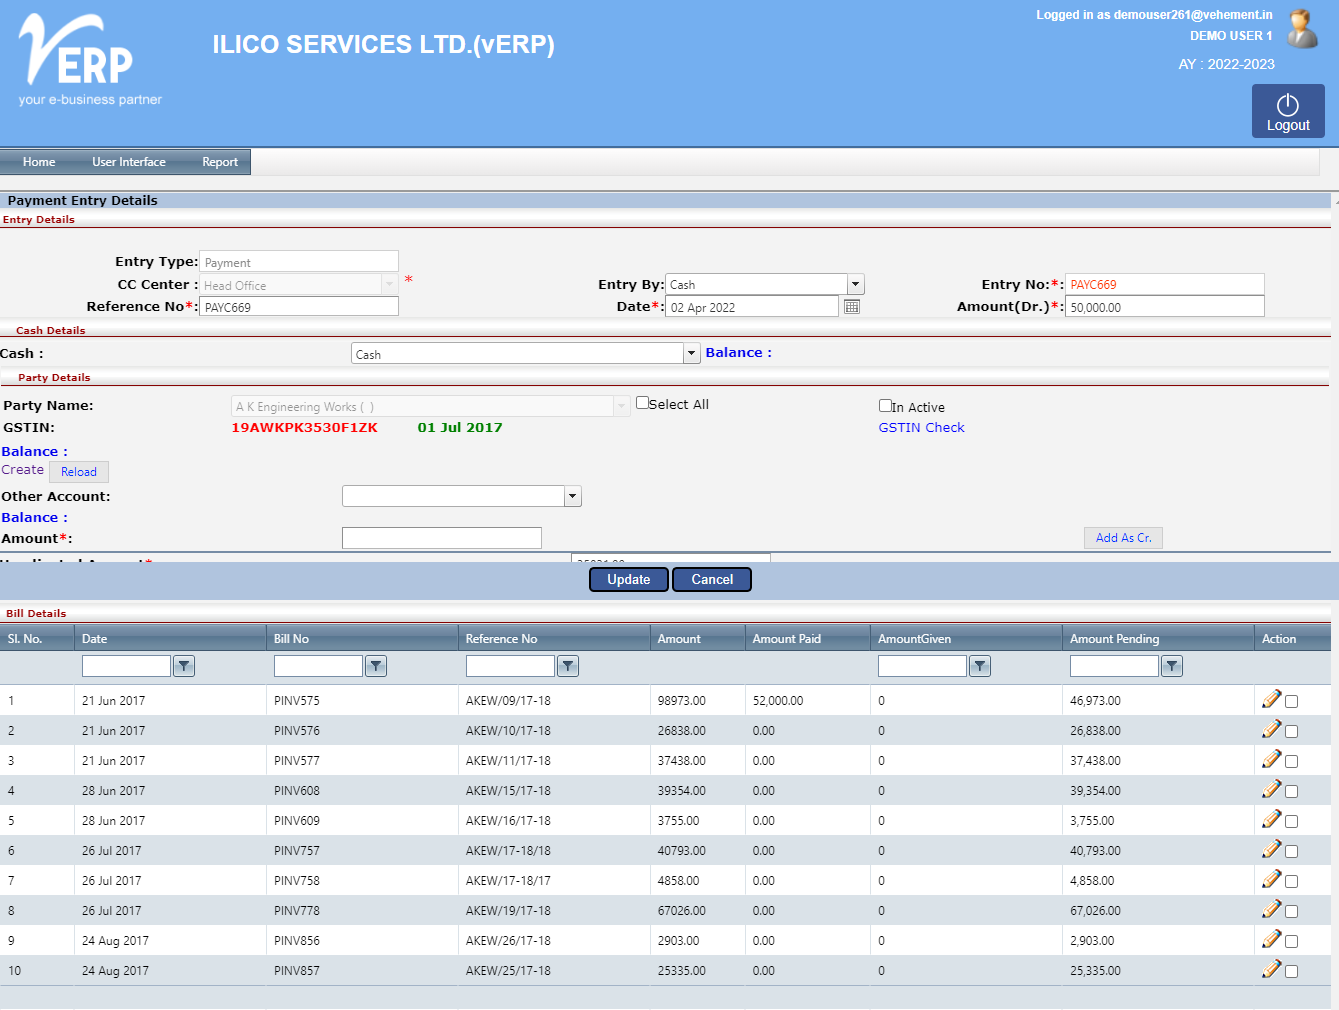This screenshot has height=1010, width=1339.
Task: Click amount paid cell 52,000.00
Action: (x=778, y=701)
